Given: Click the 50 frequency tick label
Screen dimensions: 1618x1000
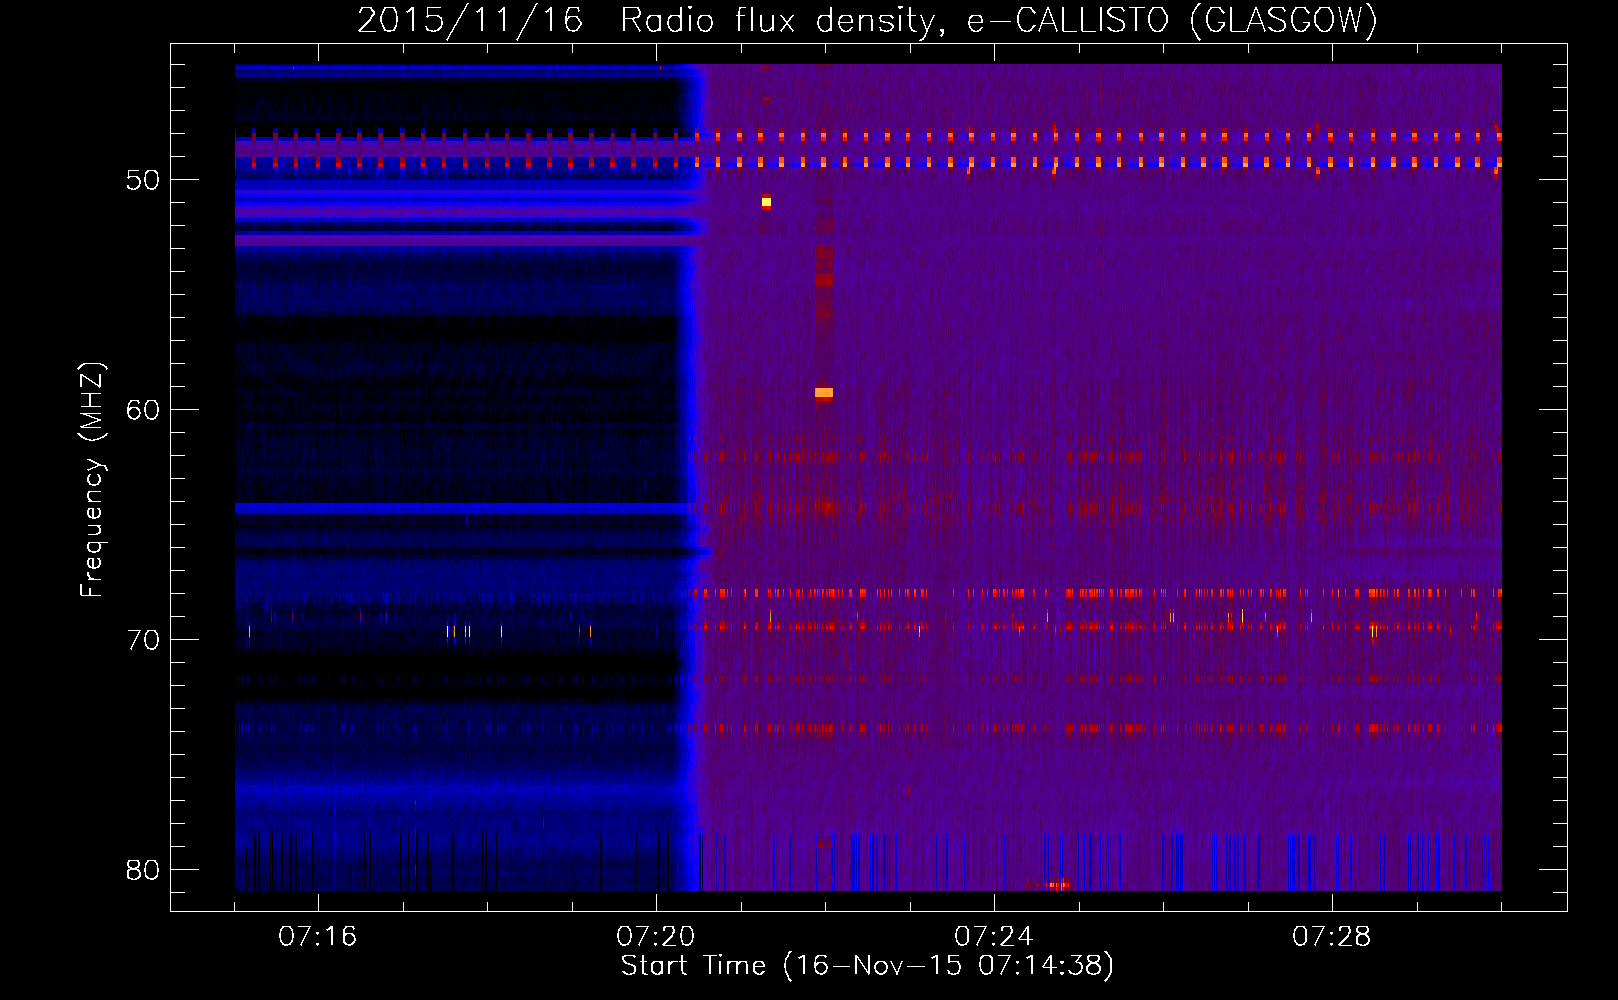Looking at the screenshot, I should pyautogui.click(x=143, y=181).
